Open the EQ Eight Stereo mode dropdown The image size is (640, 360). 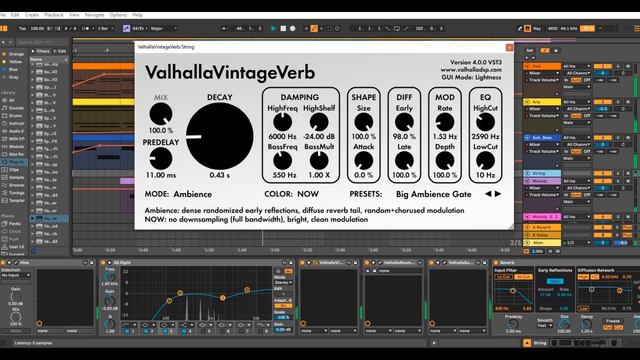283,282
